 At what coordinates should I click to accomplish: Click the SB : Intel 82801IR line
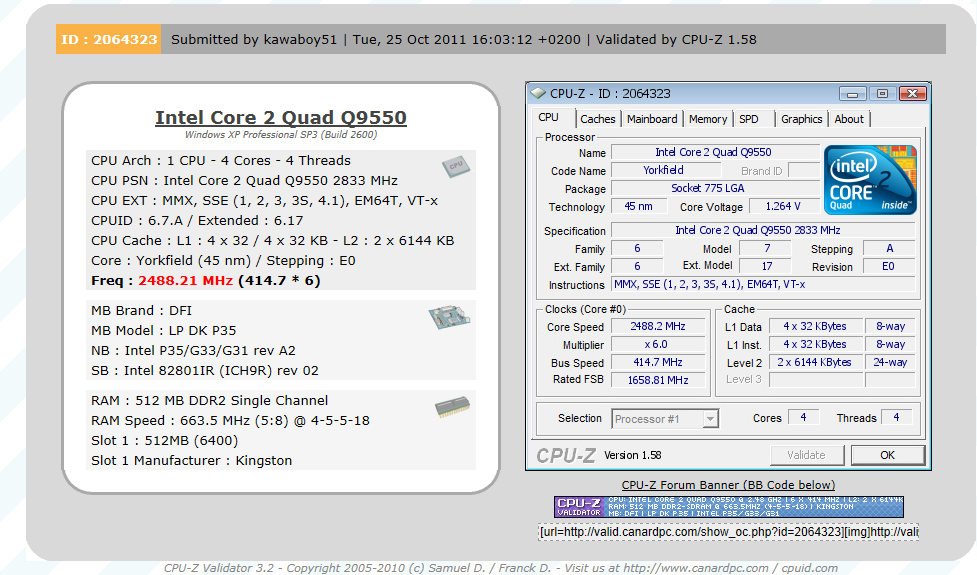coord(204,371)
